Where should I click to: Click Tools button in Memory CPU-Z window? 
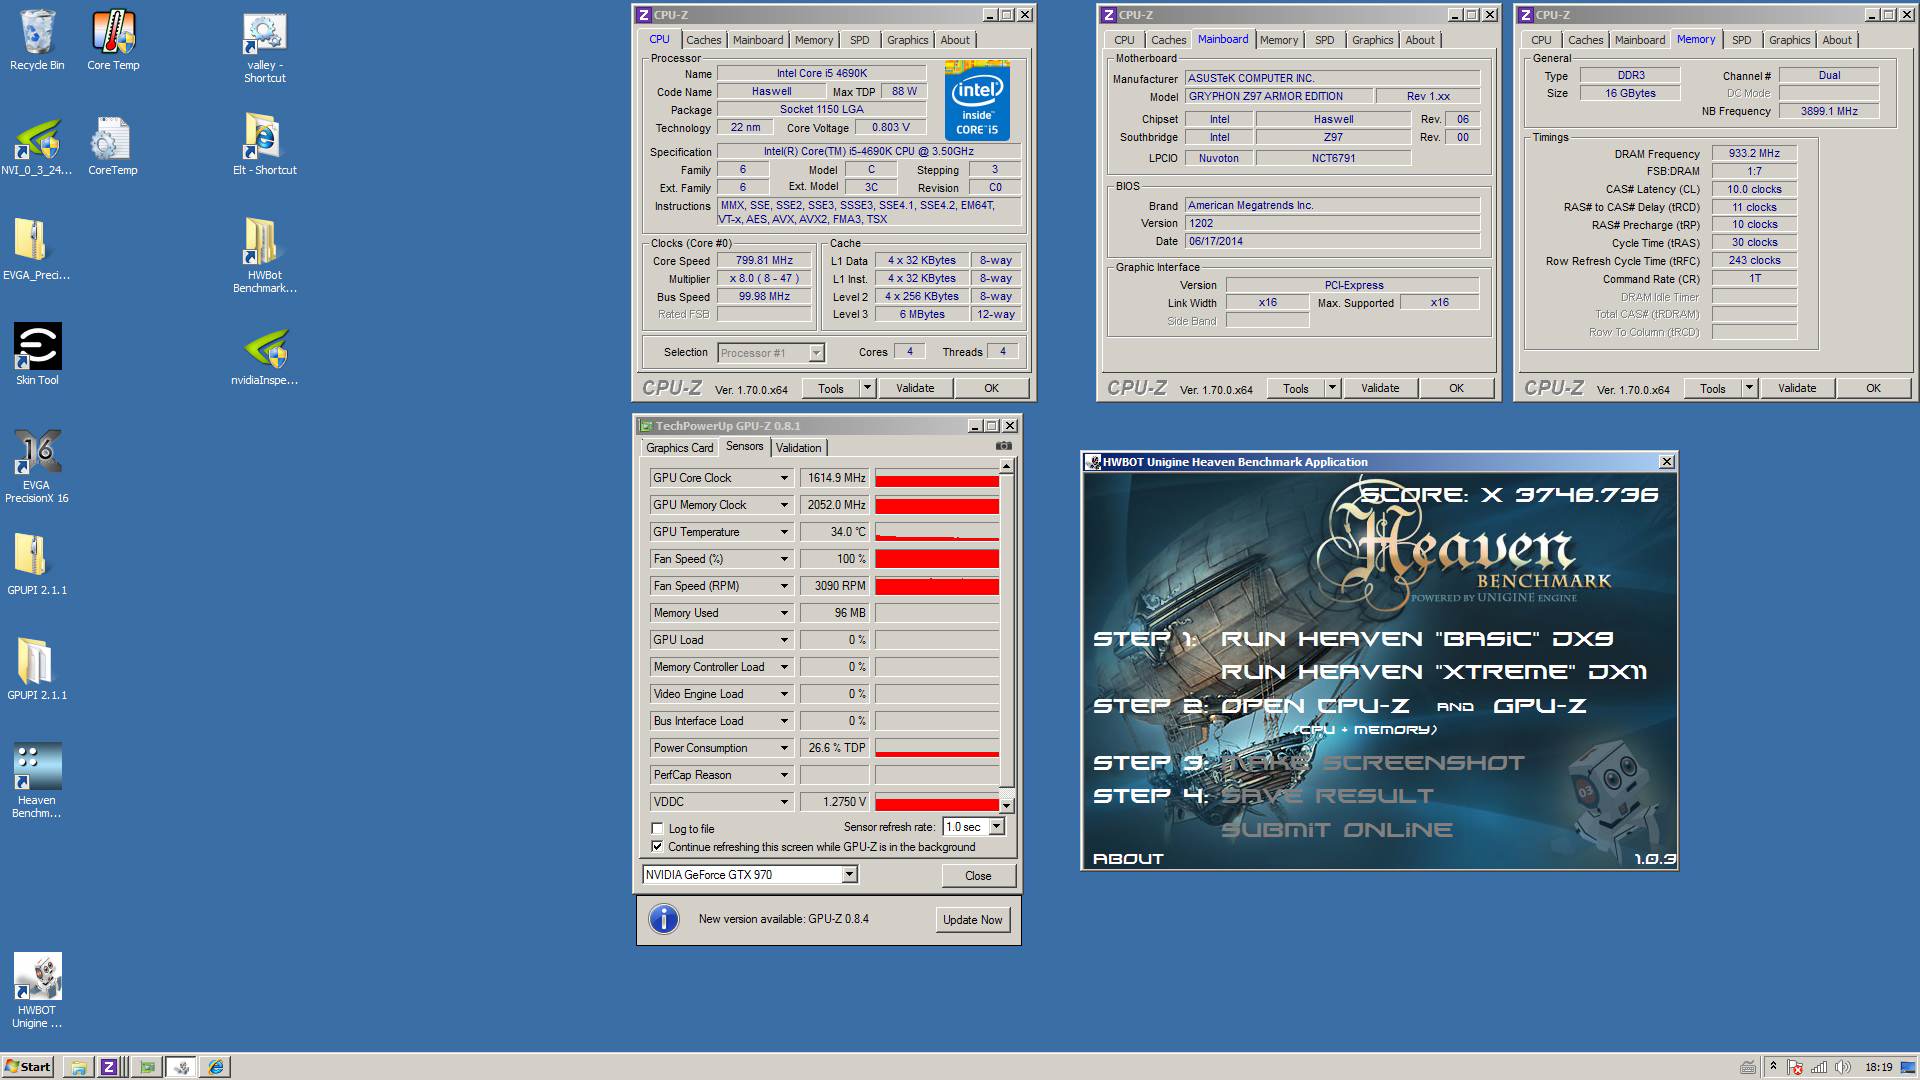(x=1712, y=388)
